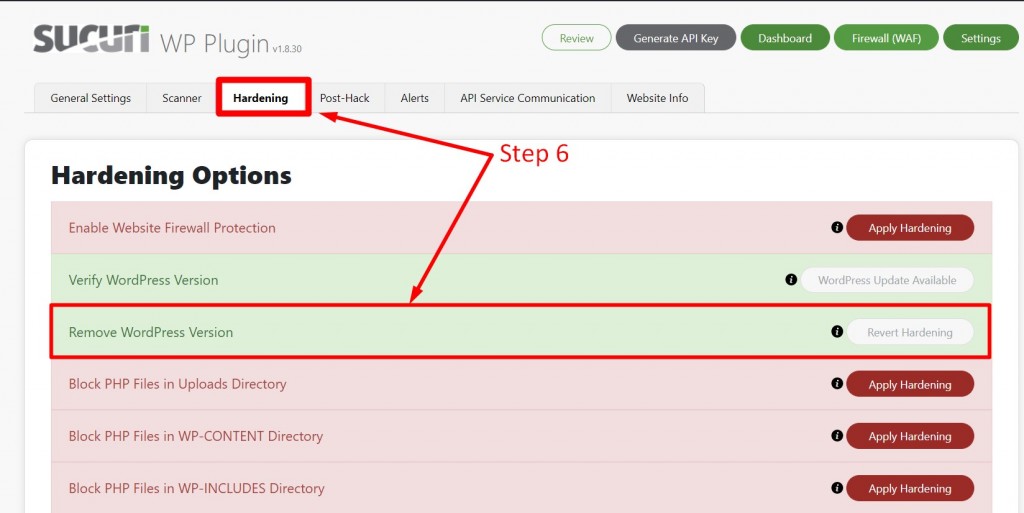Open the Dashboard page
The width and height of the screenshot is (1024, 513).
pos(785,38)
